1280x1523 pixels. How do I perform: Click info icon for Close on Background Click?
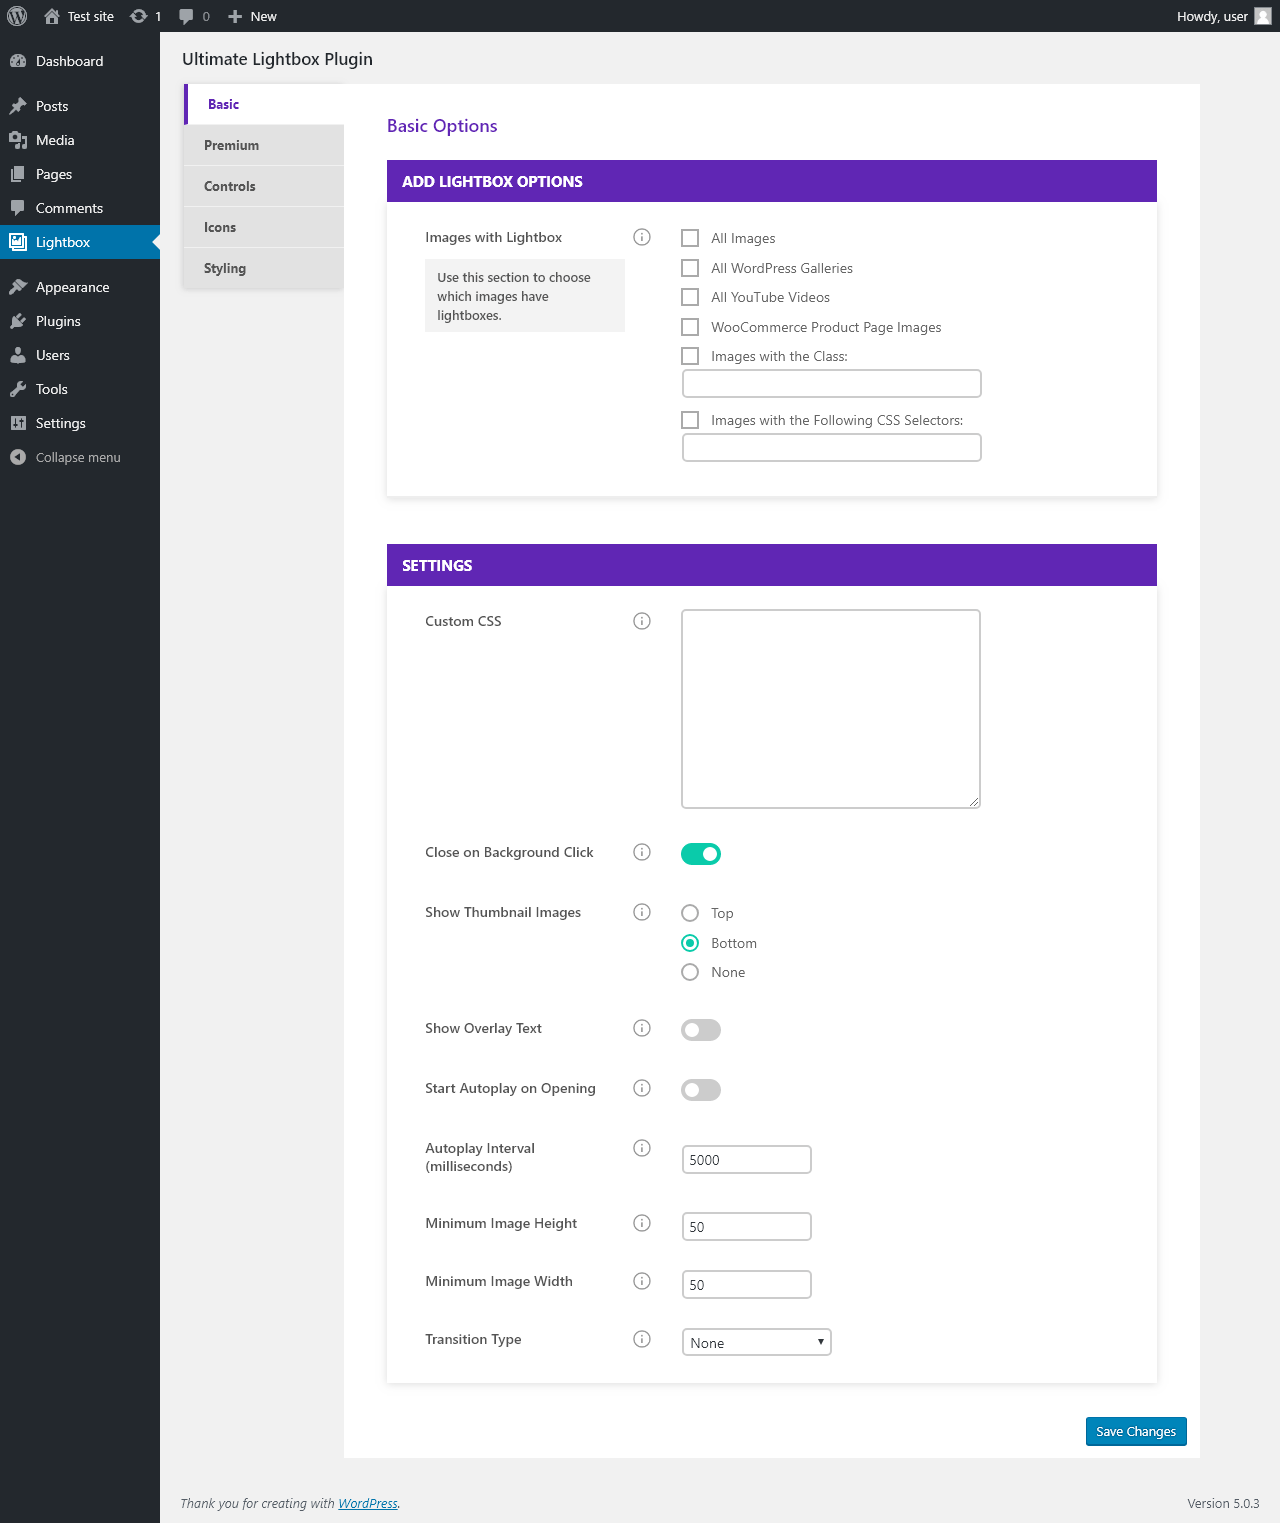(x=642, y=852)
